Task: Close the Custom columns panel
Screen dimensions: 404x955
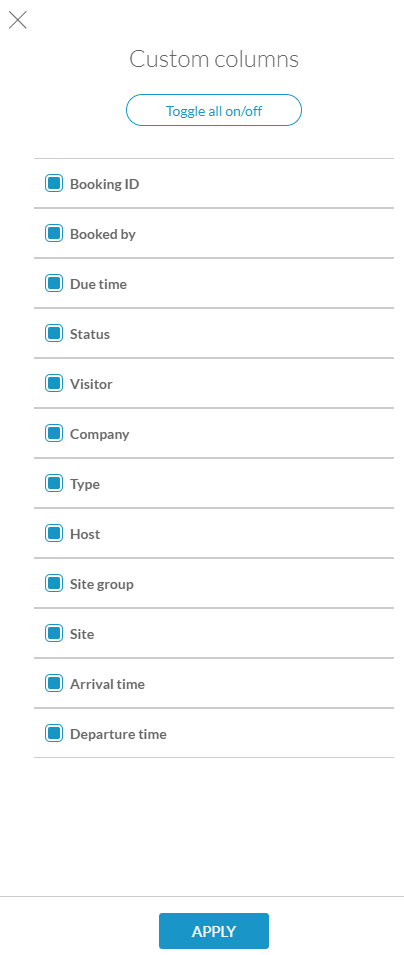Action: coord(18,20)
